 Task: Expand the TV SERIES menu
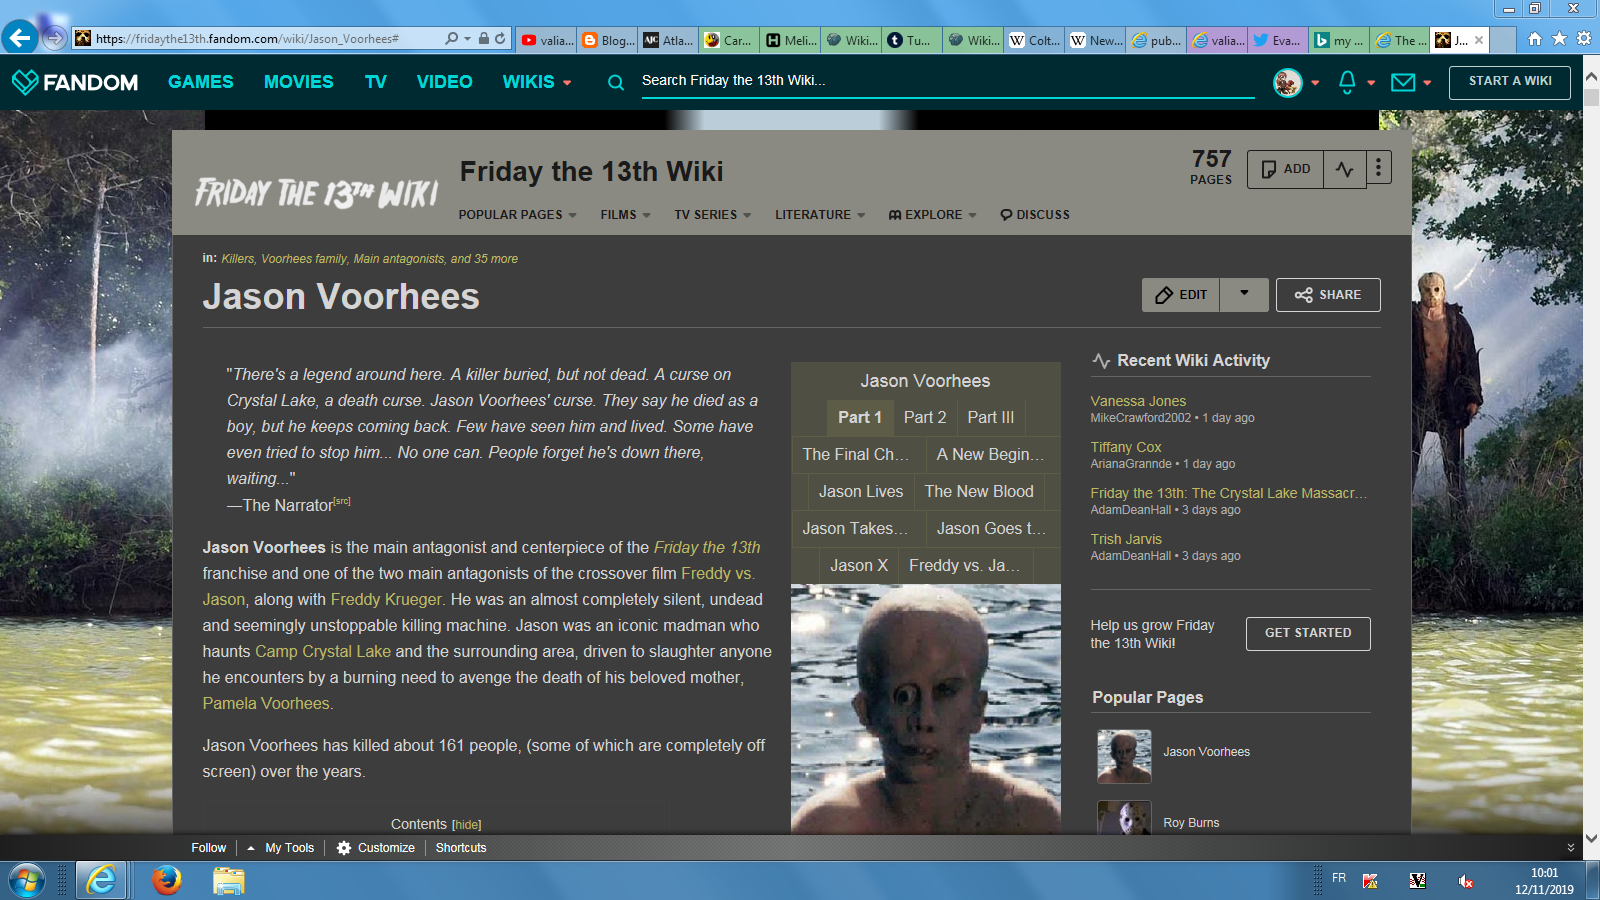(712, 215)
